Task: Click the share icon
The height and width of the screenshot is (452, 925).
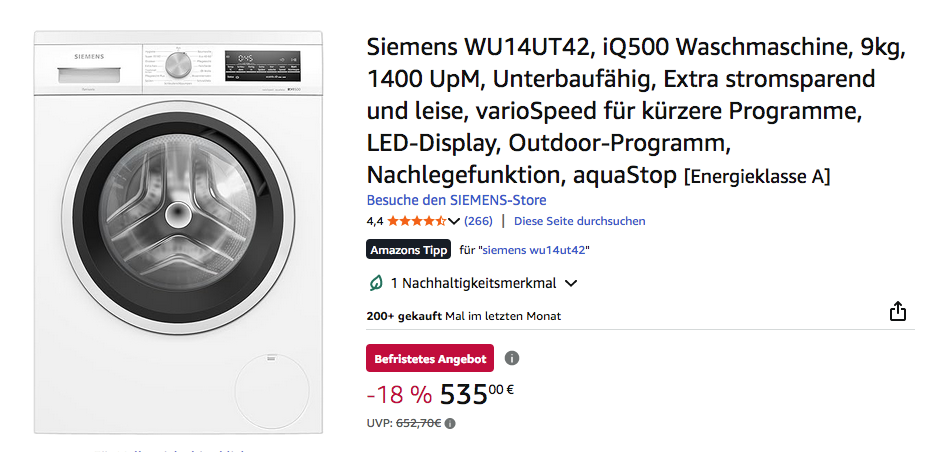Action: click(898, 312)
